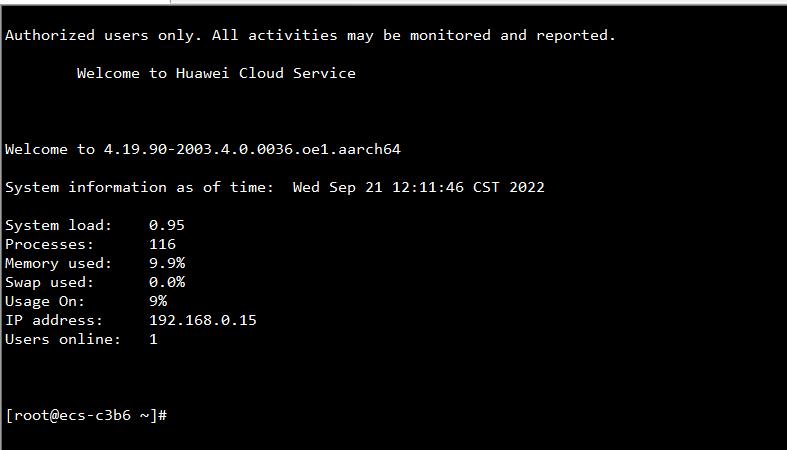The image size is (787, 450).
Task: Click the Authorized users only warning line
Action: (310, 35)
